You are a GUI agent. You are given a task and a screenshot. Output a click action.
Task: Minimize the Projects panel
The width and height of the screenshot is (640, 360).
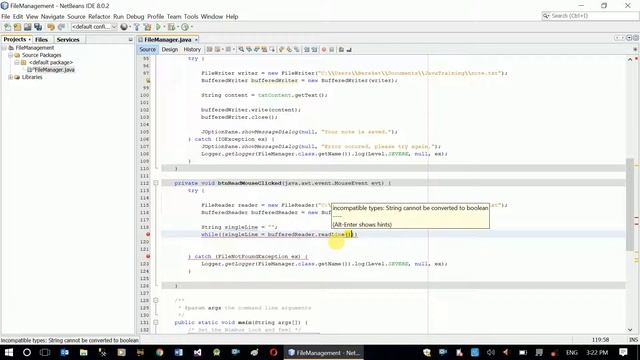(x=131, y=40)
